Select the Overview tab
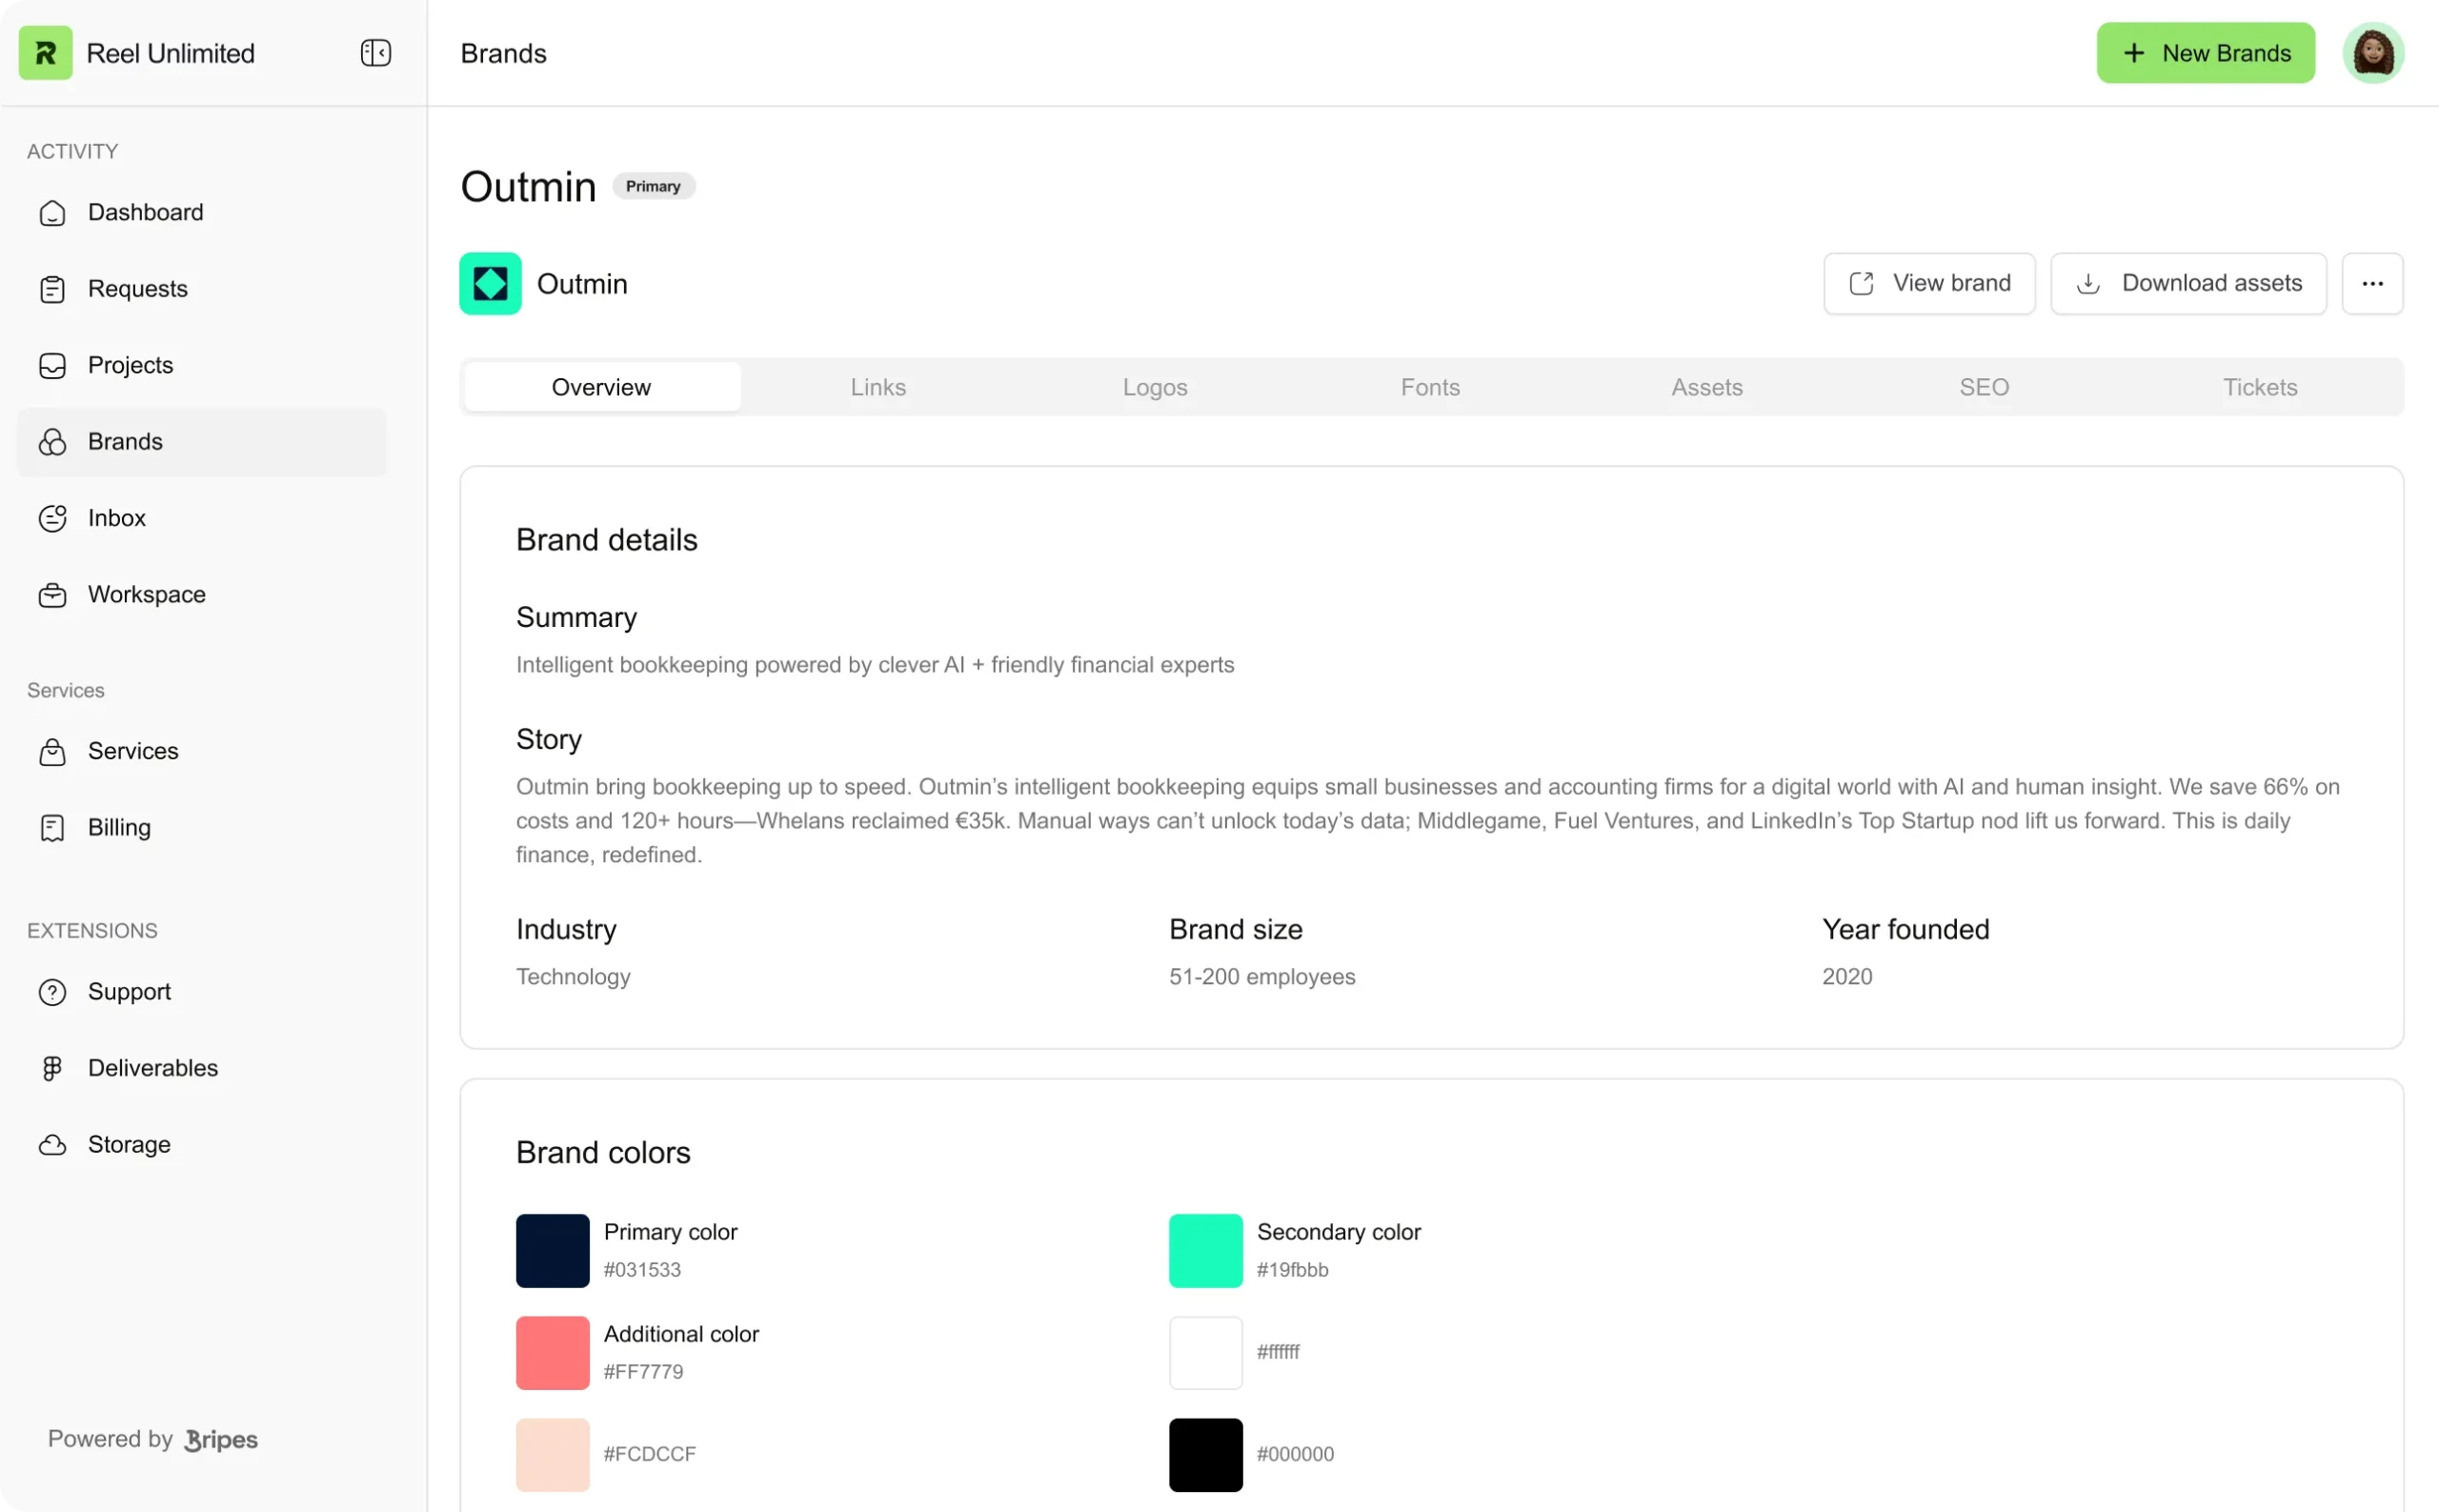The width and height of the screenshot is (2439, 1512). tap(601, 387)
